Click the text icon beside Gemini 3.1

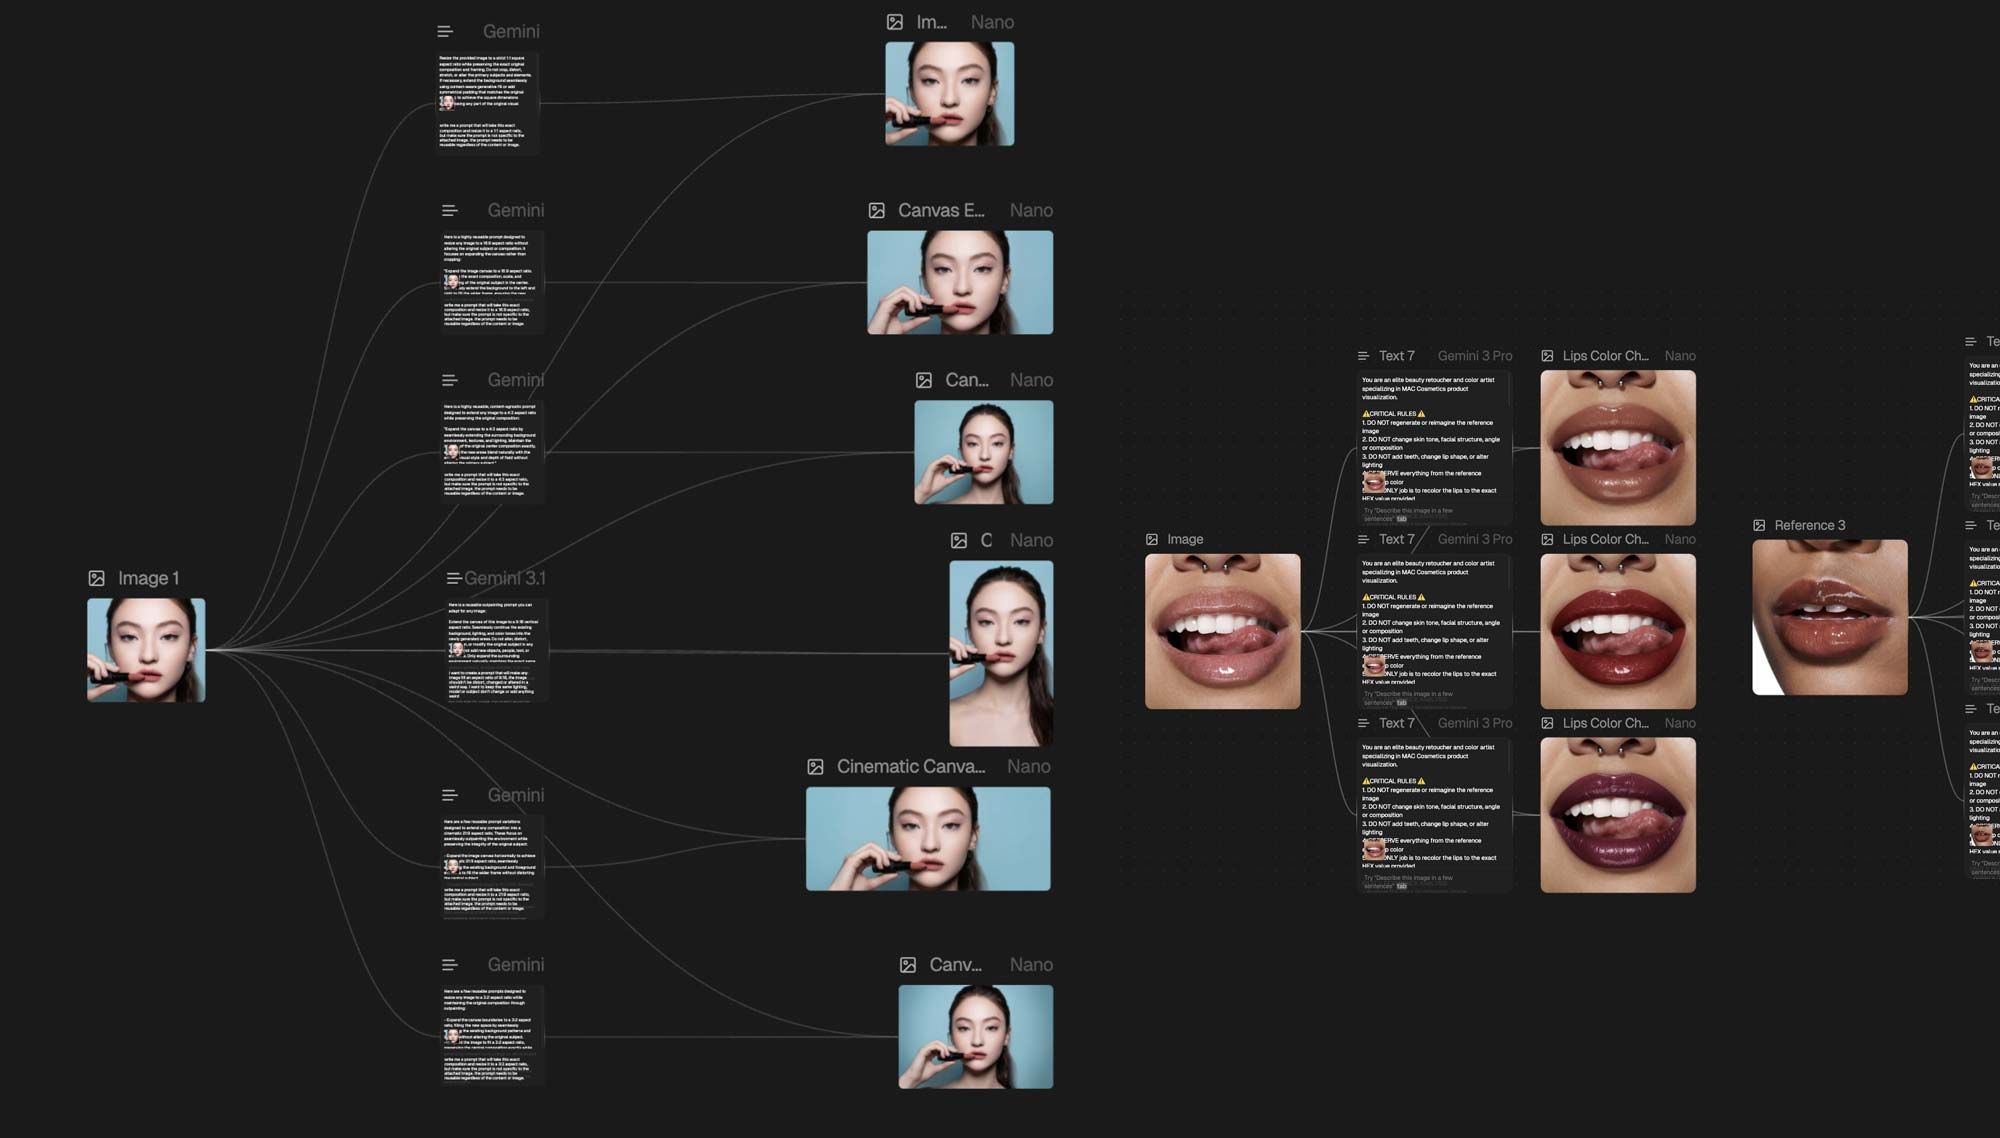[x=453, y=578]
